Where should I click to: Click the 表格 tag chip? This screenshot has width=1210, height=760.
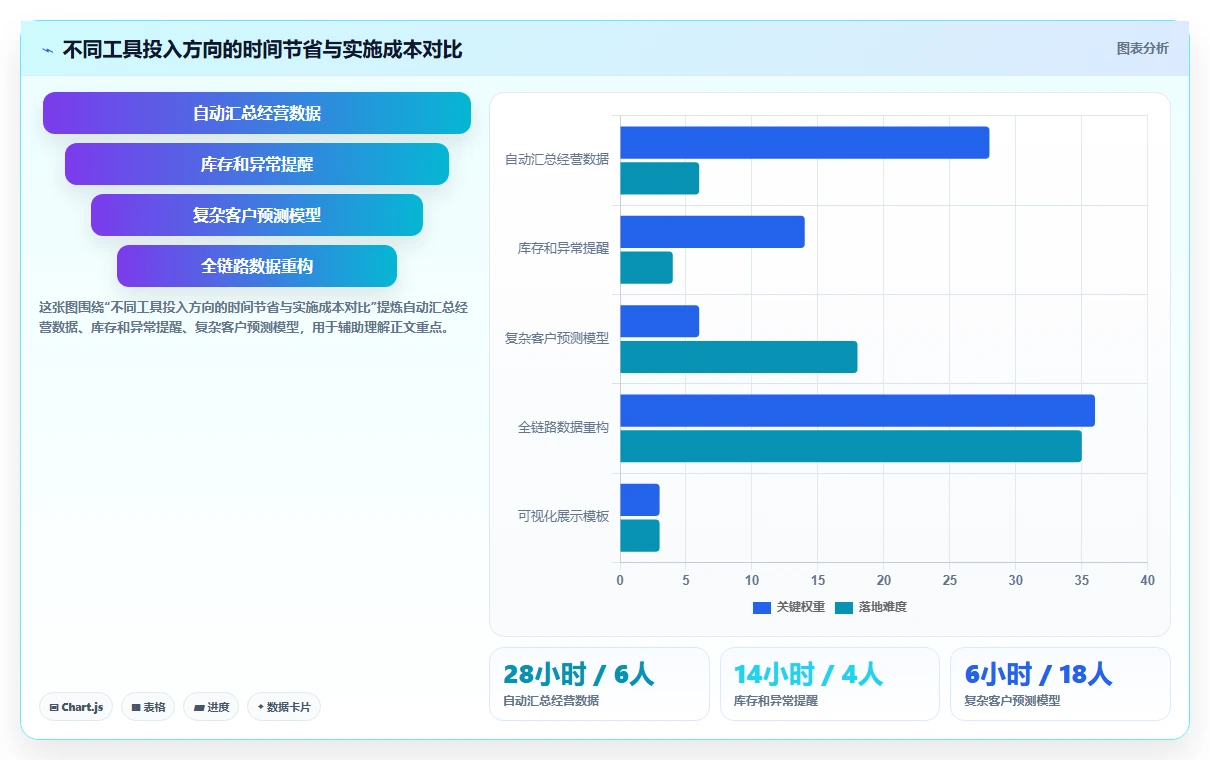tap(148, 707)
